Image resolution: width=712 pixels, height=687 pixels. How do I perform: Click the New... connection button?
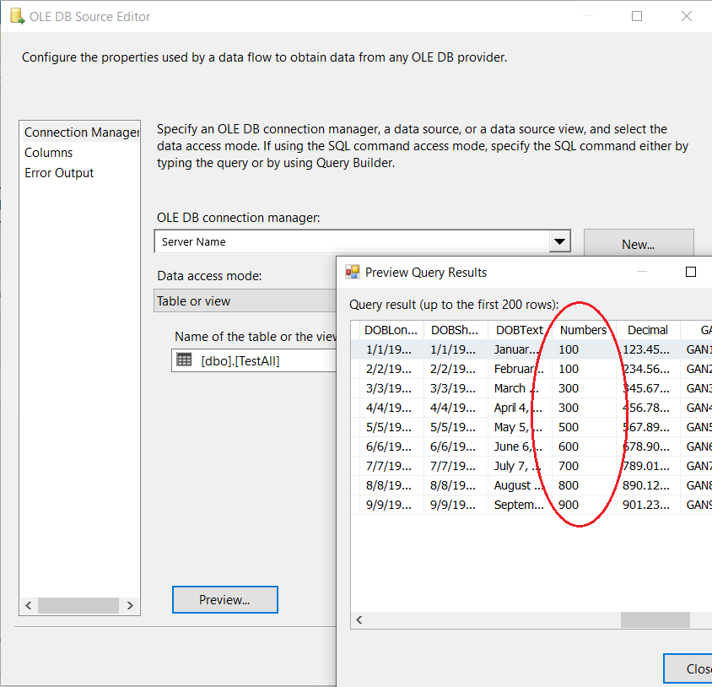[638, 244]
